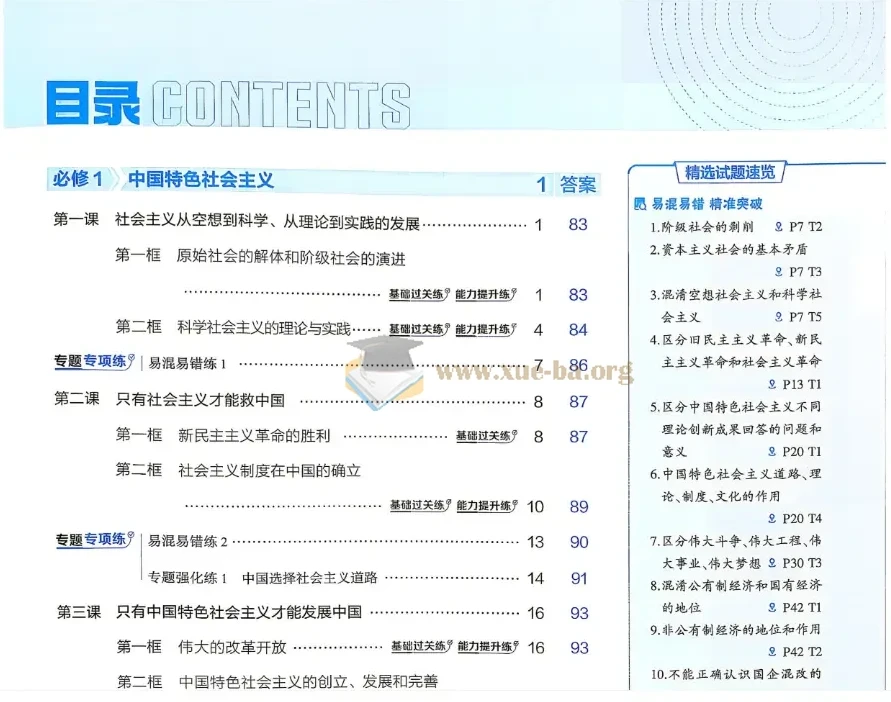Click the pin icon beside P20 T4
The image size is (891, 702).
(x=772, y=518)
